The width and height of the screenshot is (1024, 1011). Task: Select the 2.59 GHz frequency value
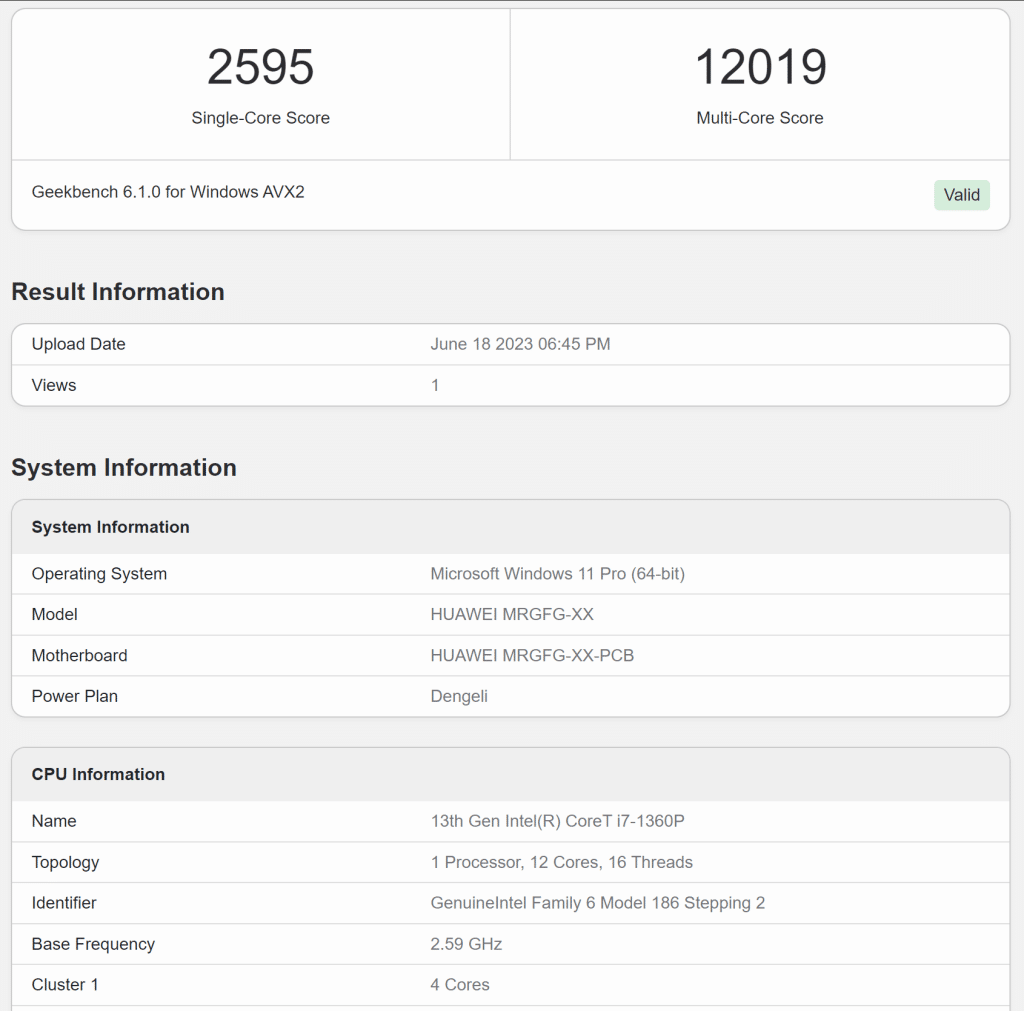point(466,944)
